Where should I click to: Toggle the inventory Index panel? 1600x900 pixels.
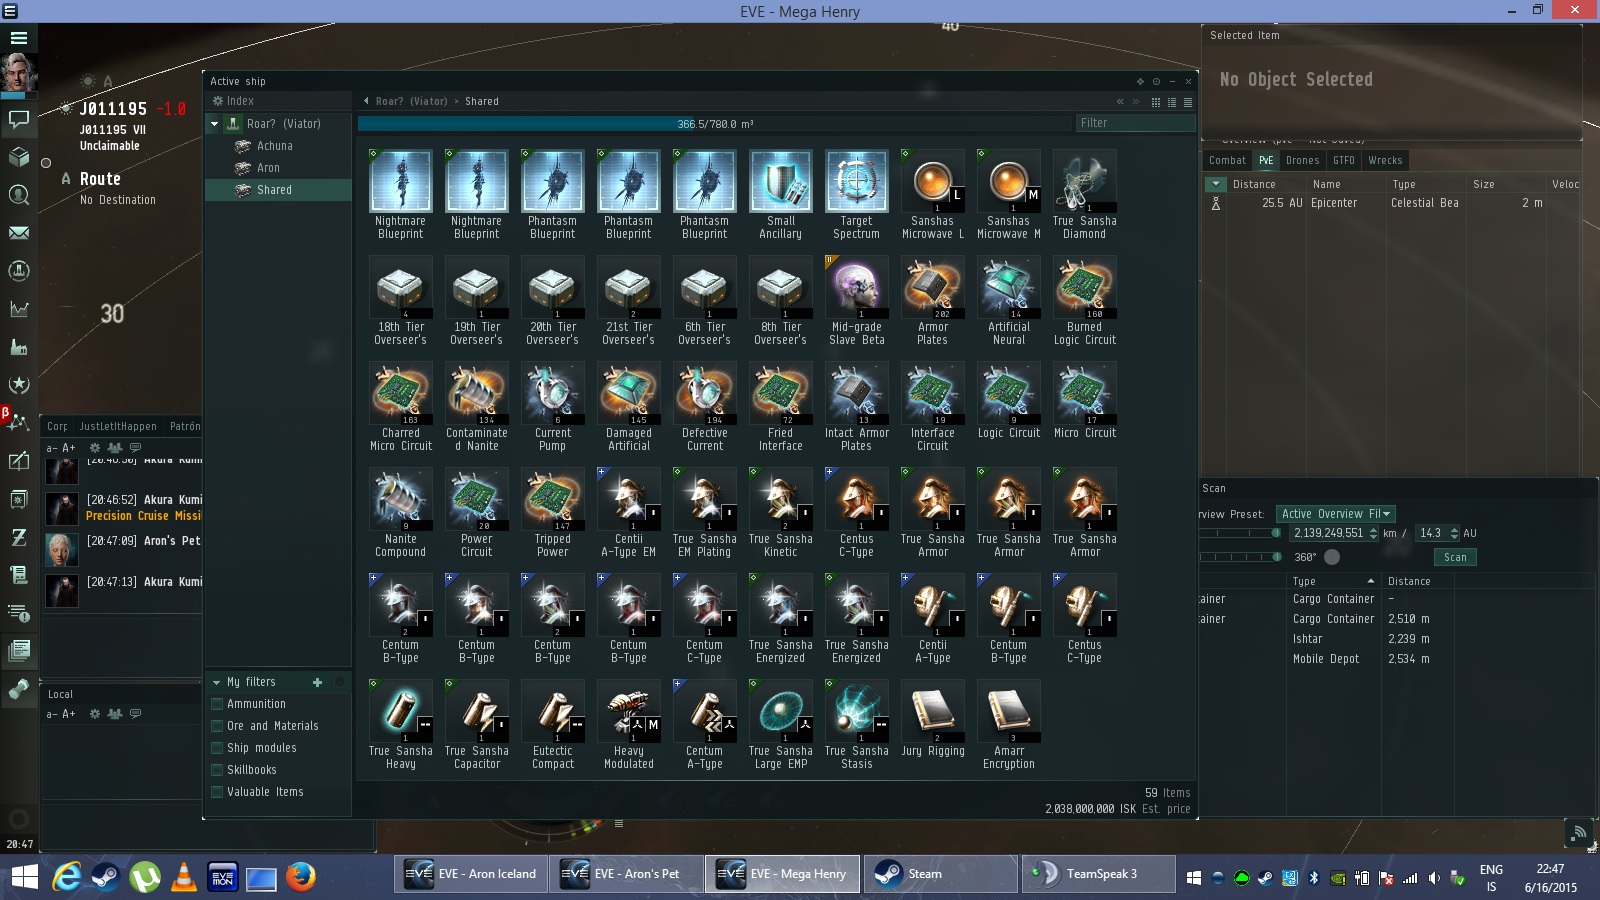pyautogui.click(x=233, y=101)
